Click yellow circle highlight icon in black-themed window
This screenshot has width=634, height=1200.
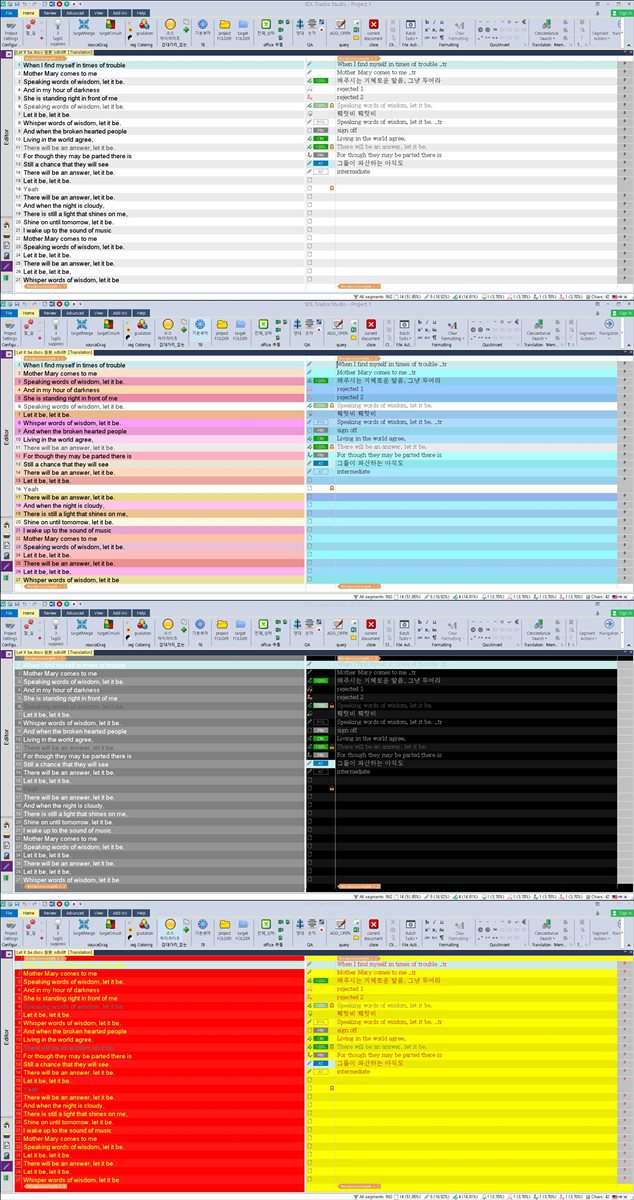click(170, 630)
